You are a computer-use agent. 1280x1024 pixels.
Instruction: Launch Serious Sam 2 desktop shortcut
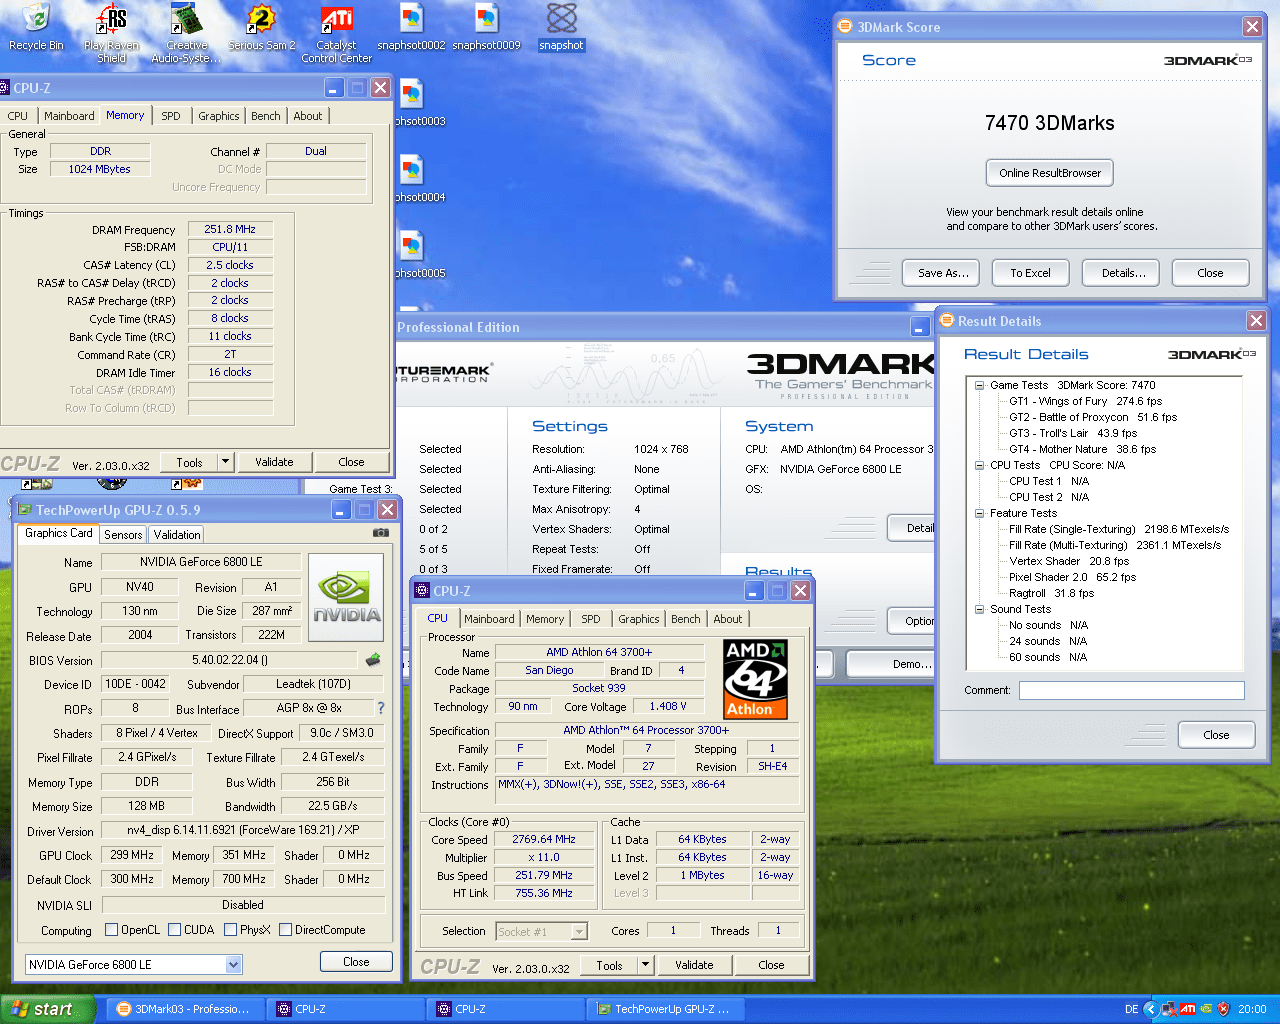[x=261, y=26]
